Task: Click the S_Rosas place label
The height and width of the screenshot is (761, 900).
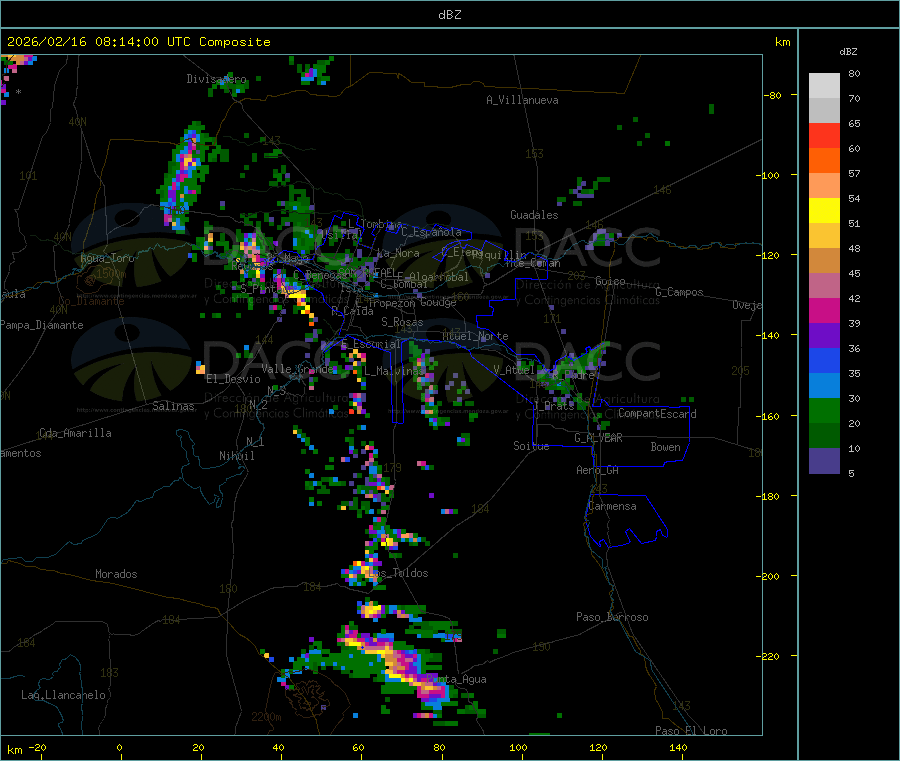Action: click(402, 322)
